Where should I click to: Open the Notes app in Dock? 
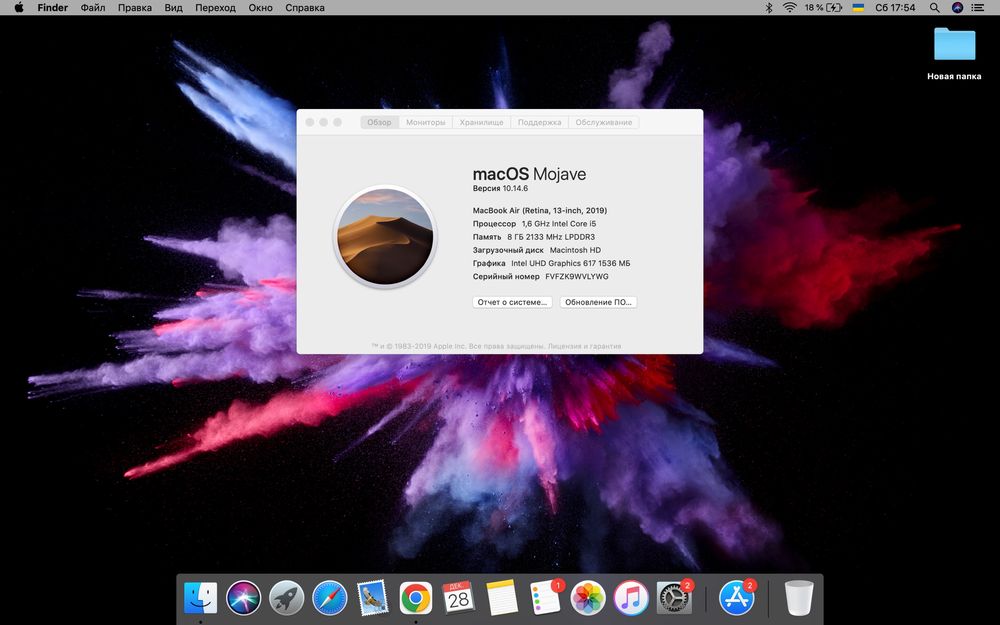(x=501, y=598)
